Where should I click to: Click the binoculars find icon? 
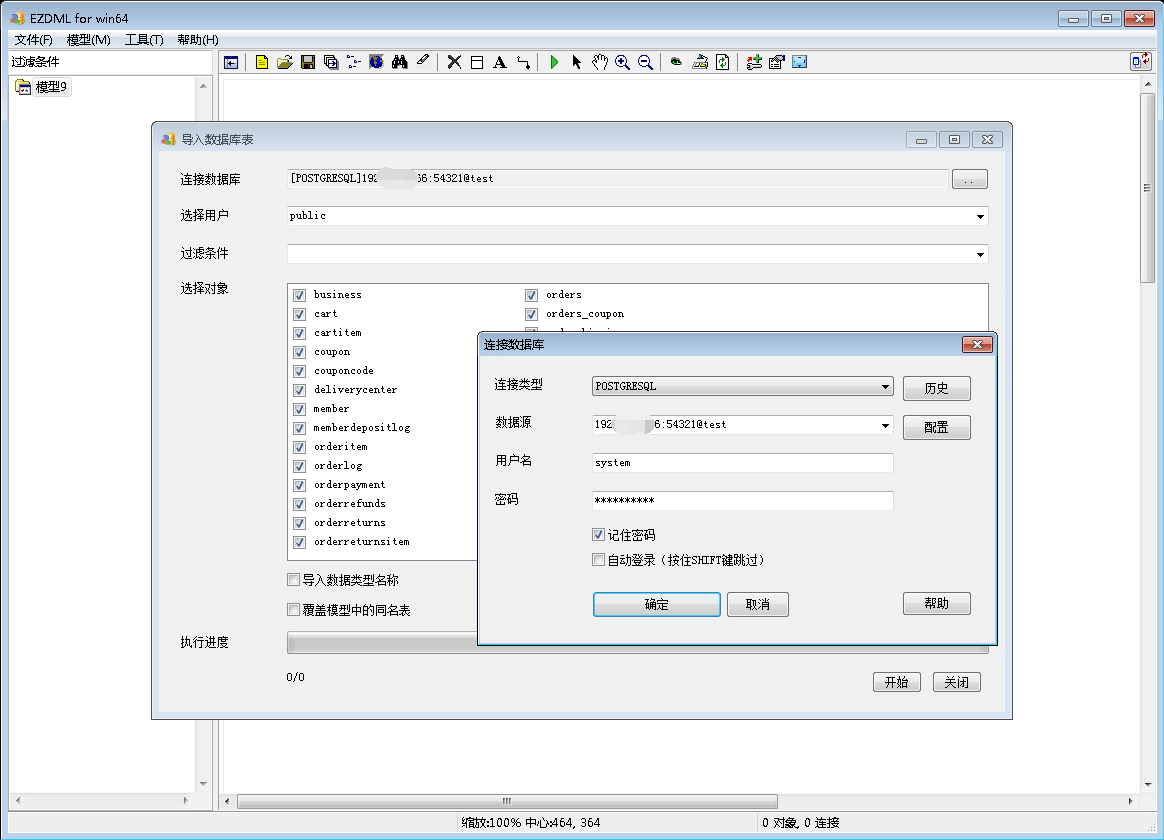tap(399, 62)
